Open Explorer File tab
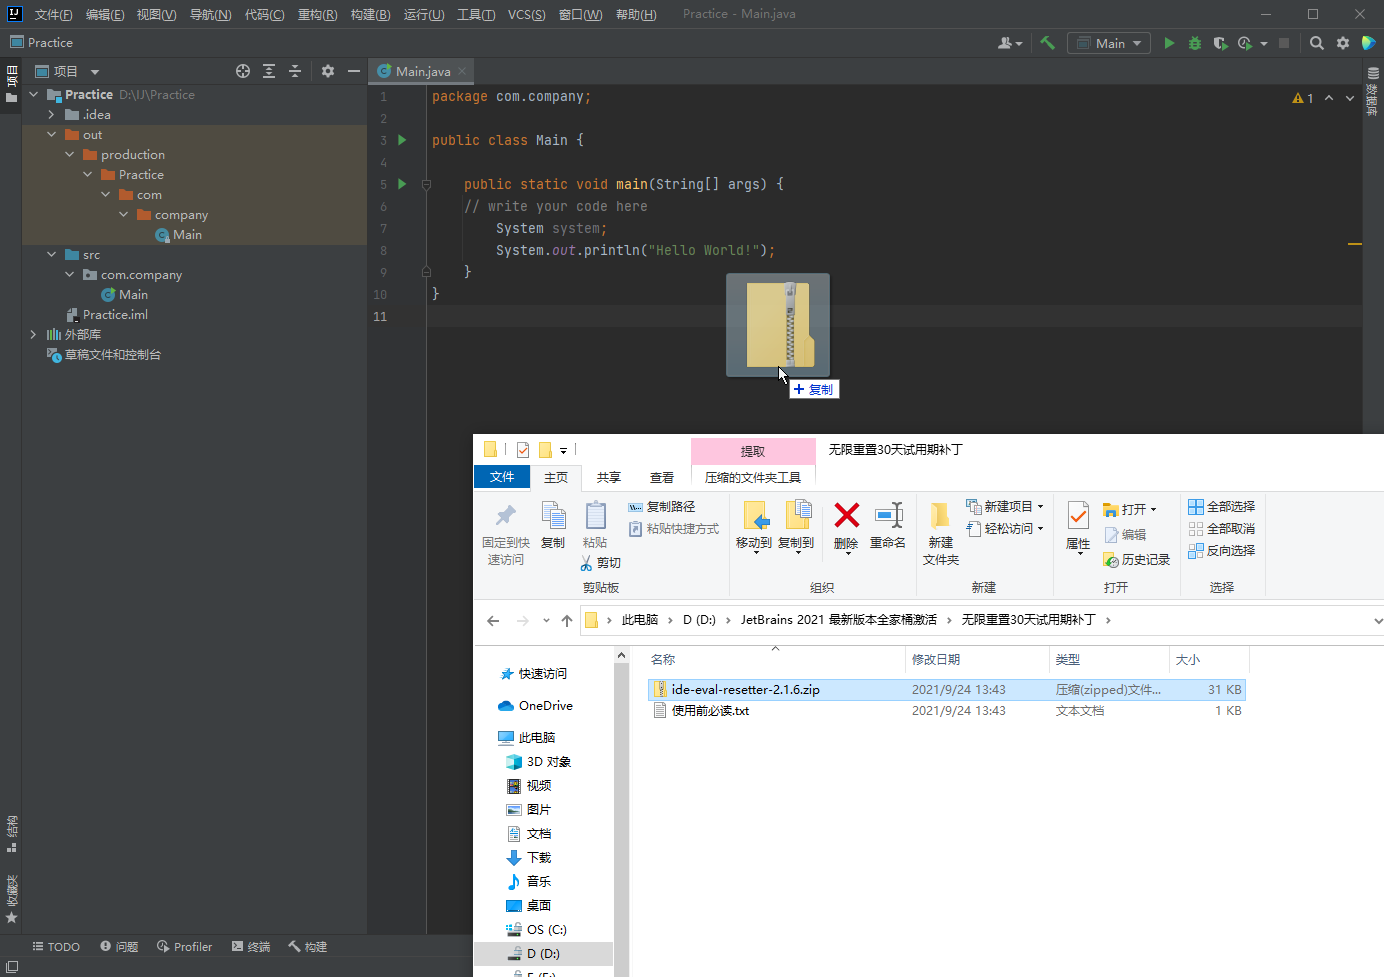1384x977 pixels. [x=502, y=477]
